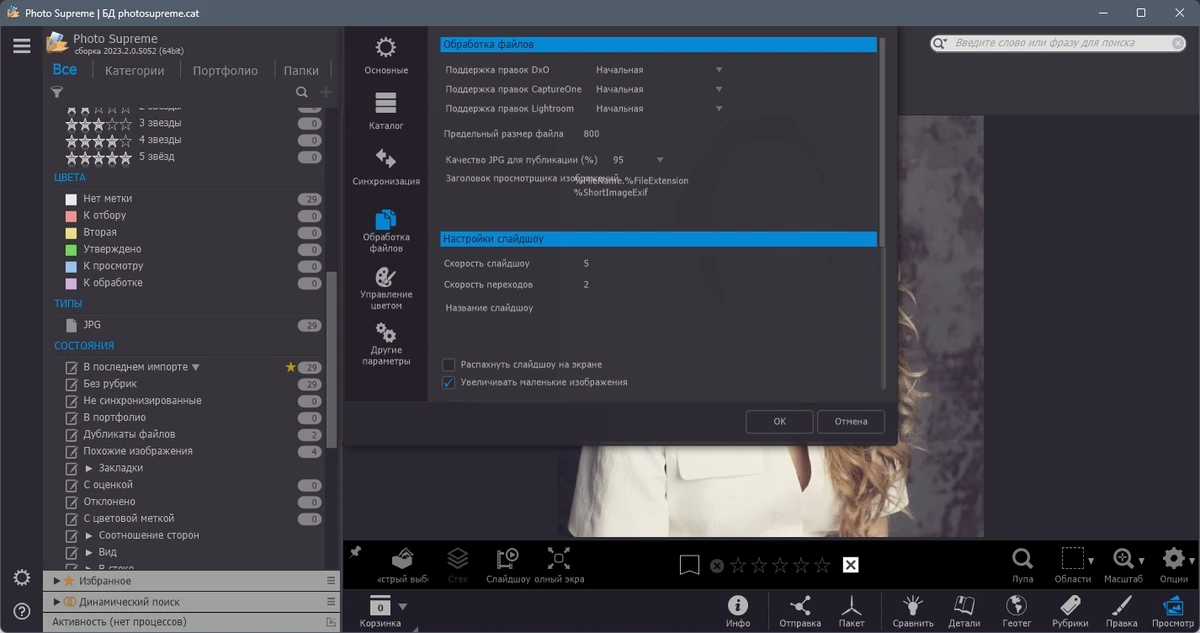Open the Лупа magnifier tool
Viewport: 1200px width, 633px height.
click(1022, 566)
